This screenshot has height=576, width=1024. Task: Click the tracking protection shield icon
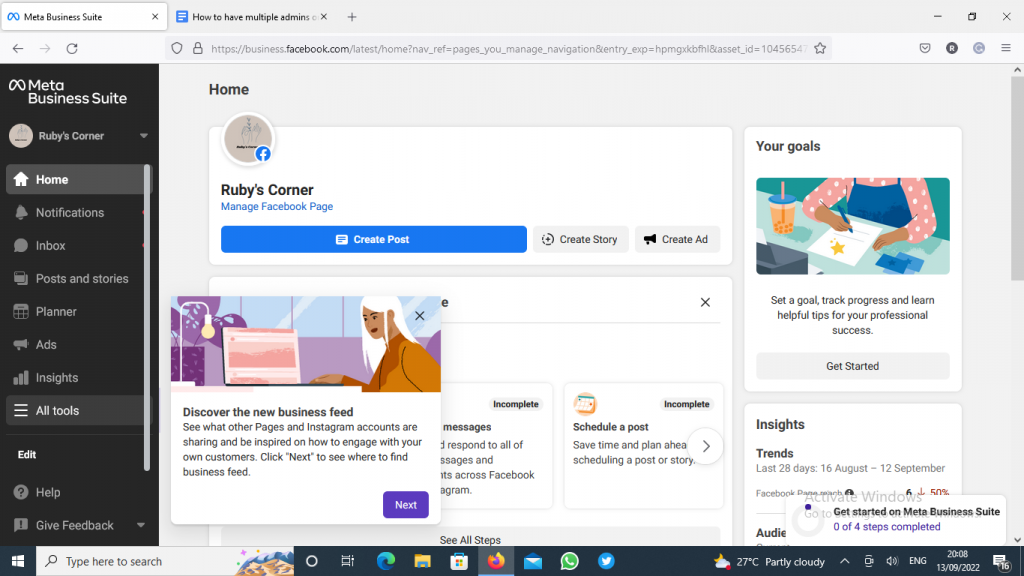tap(177, 48)
